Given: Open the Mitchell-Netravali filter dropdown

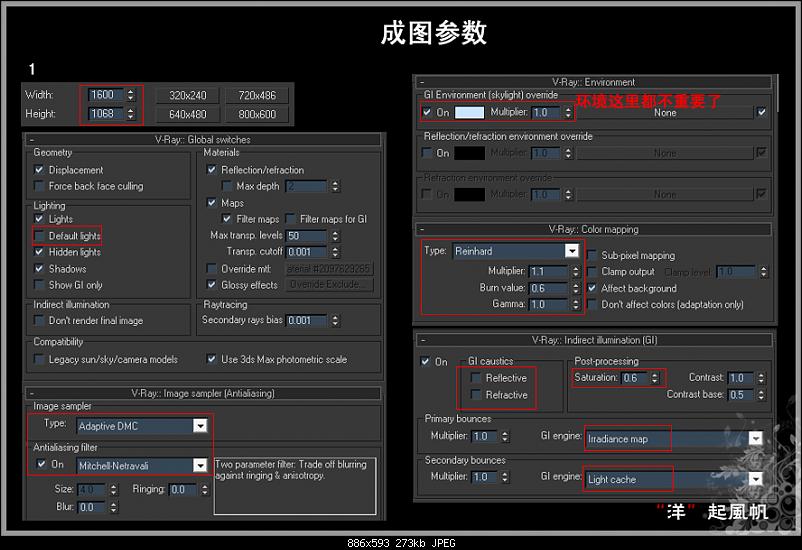Looking at the screenshot, I should click(142, 466).
